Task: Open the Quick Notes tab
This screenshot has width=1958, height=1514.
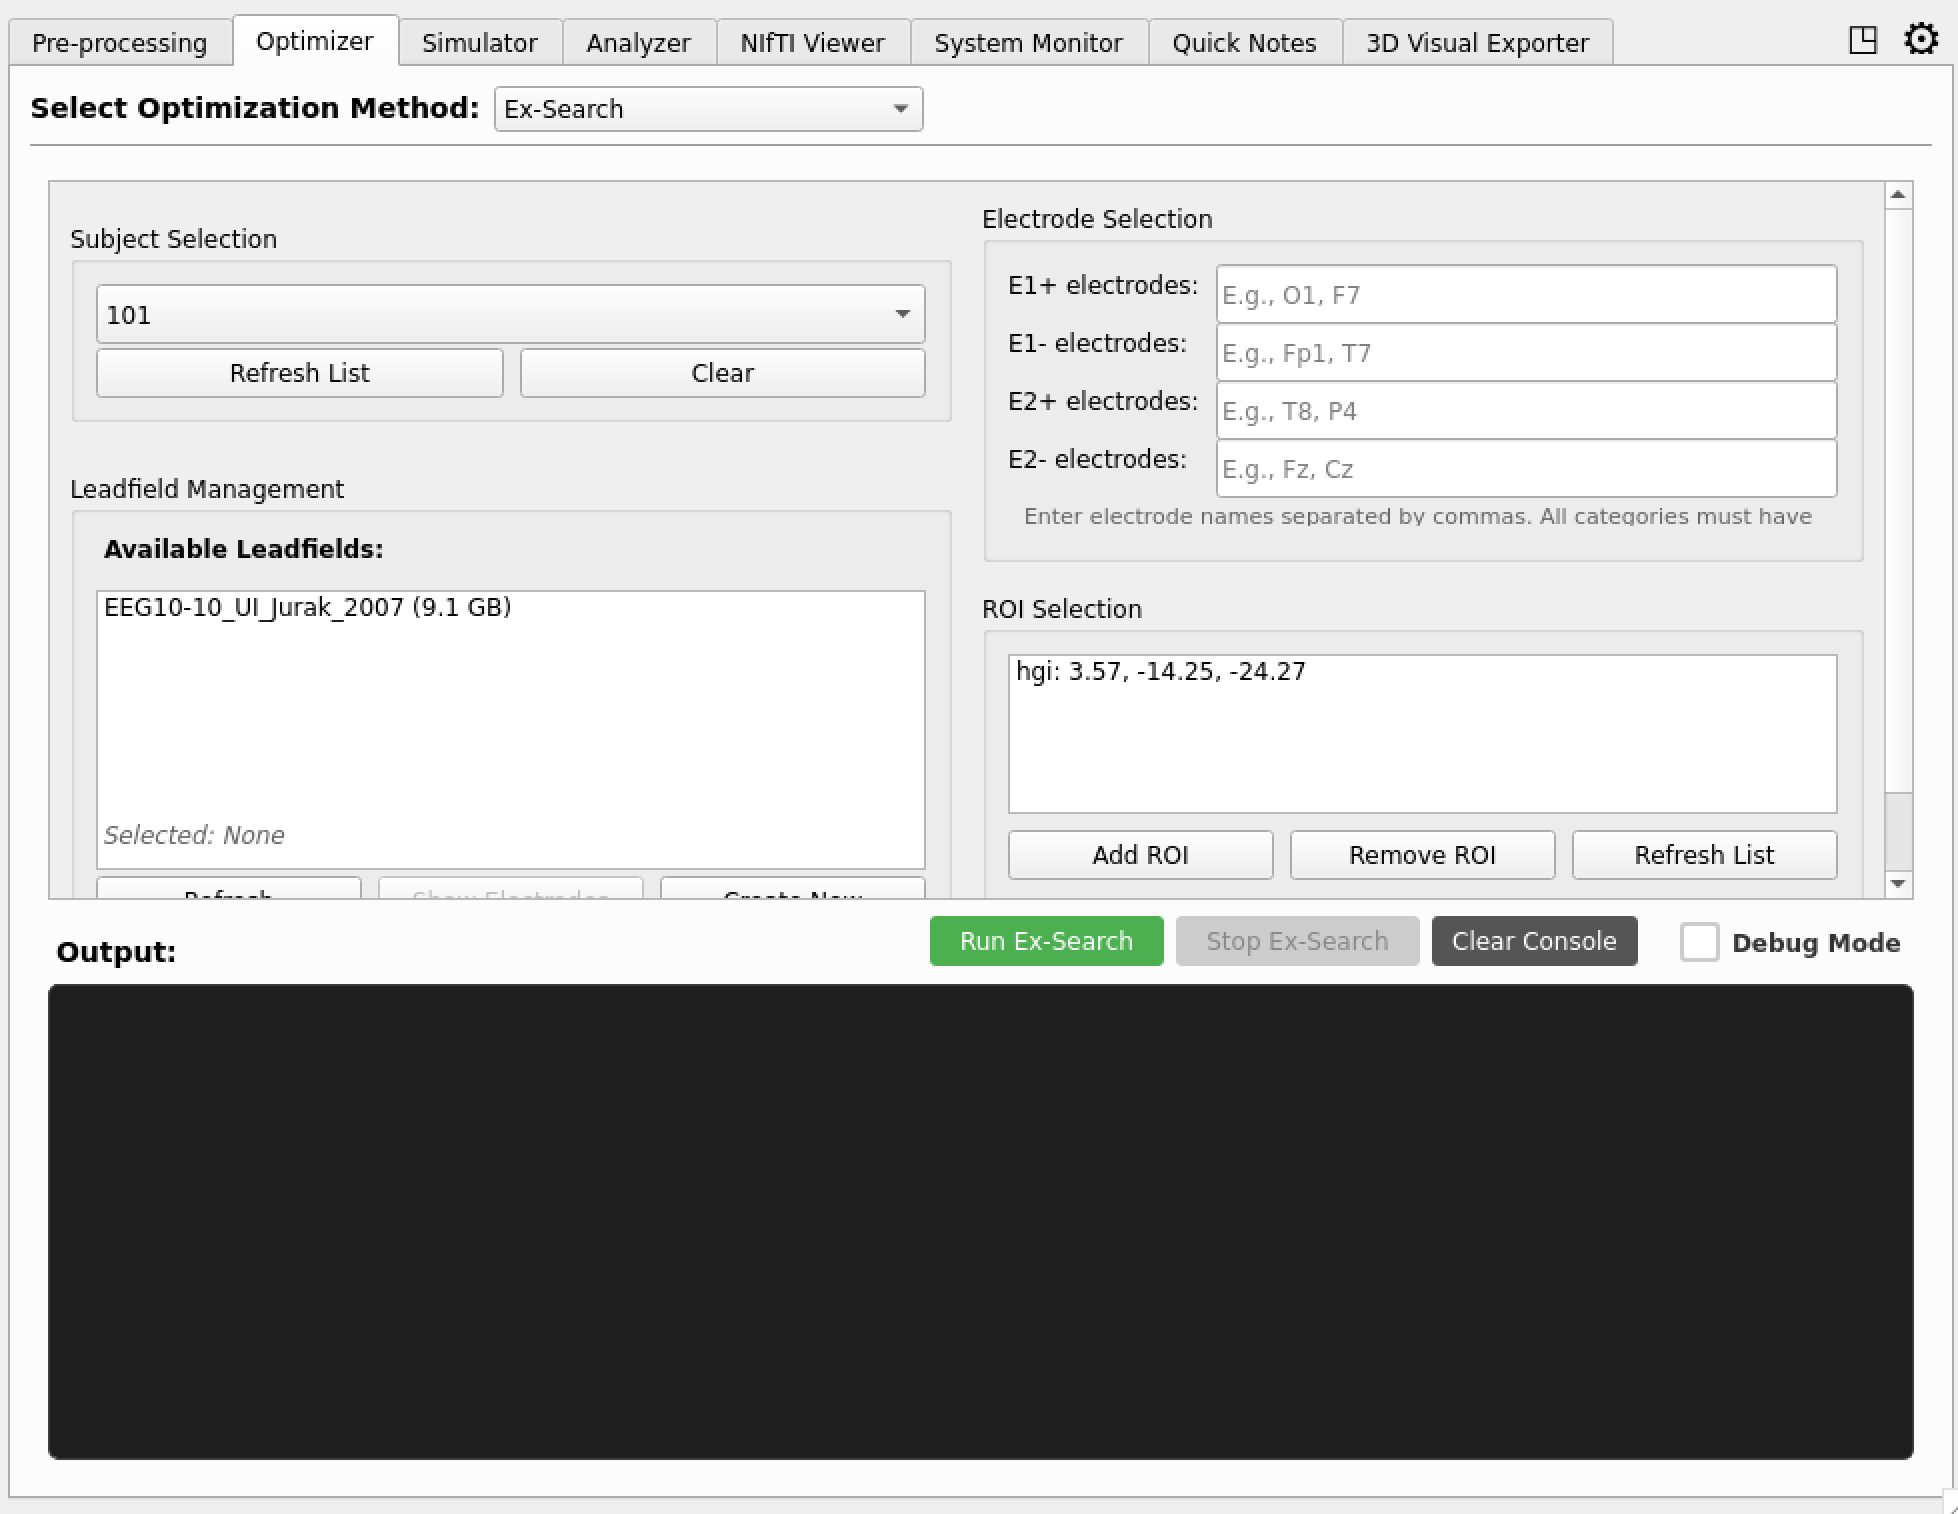Action: tap(1244, 42)
